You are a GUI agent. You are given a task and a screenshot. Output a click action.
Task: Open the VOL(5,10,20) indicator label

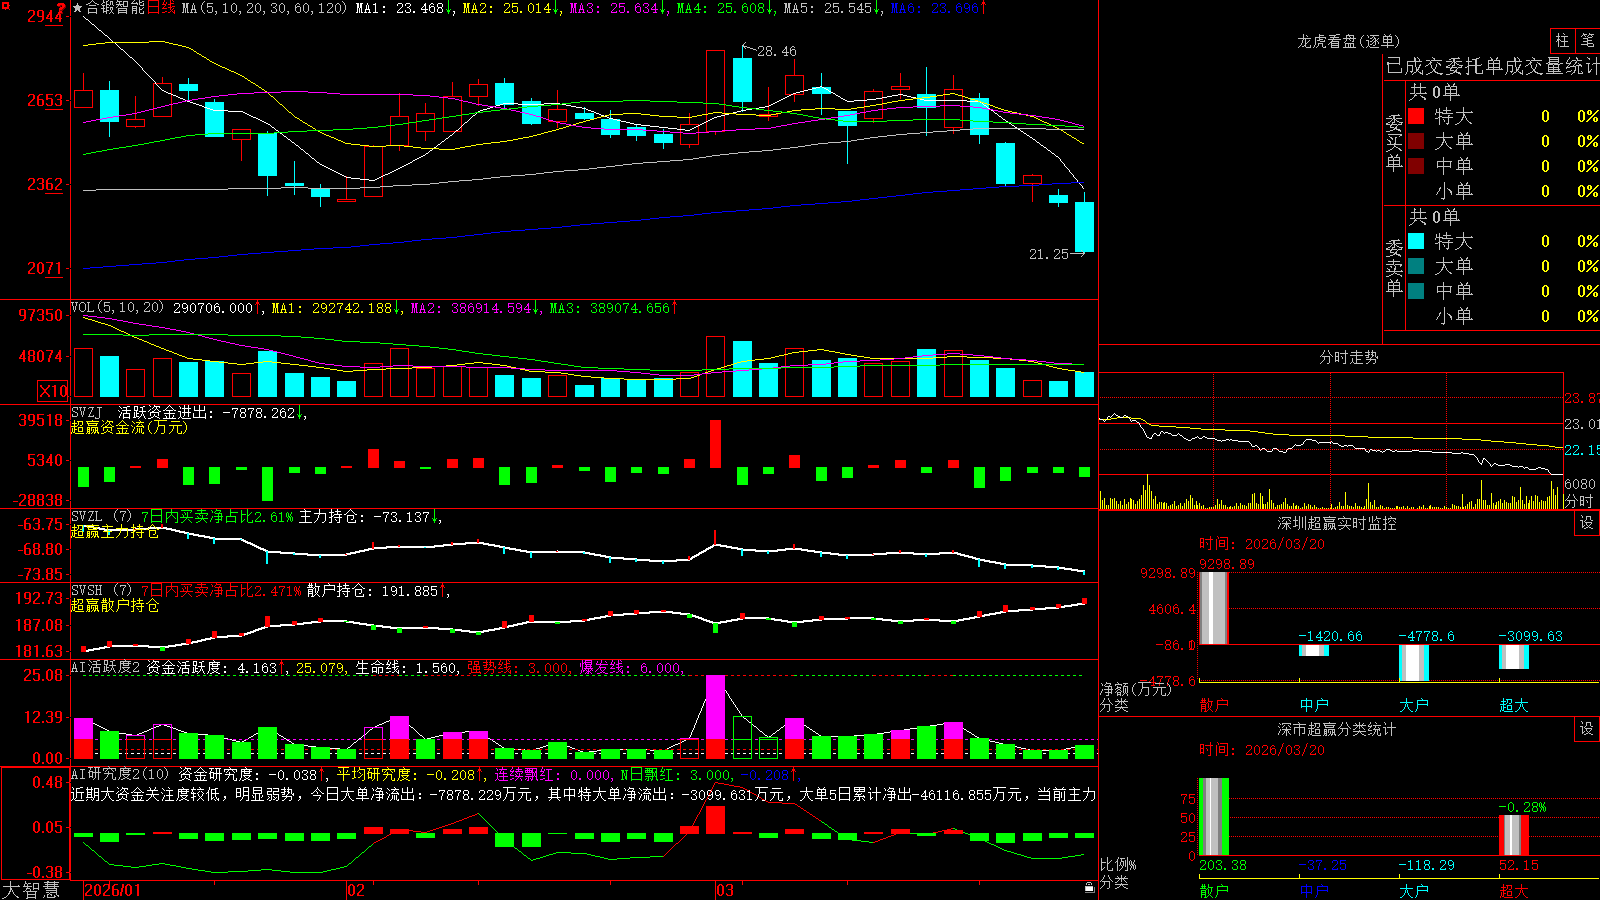coord(117,308)
